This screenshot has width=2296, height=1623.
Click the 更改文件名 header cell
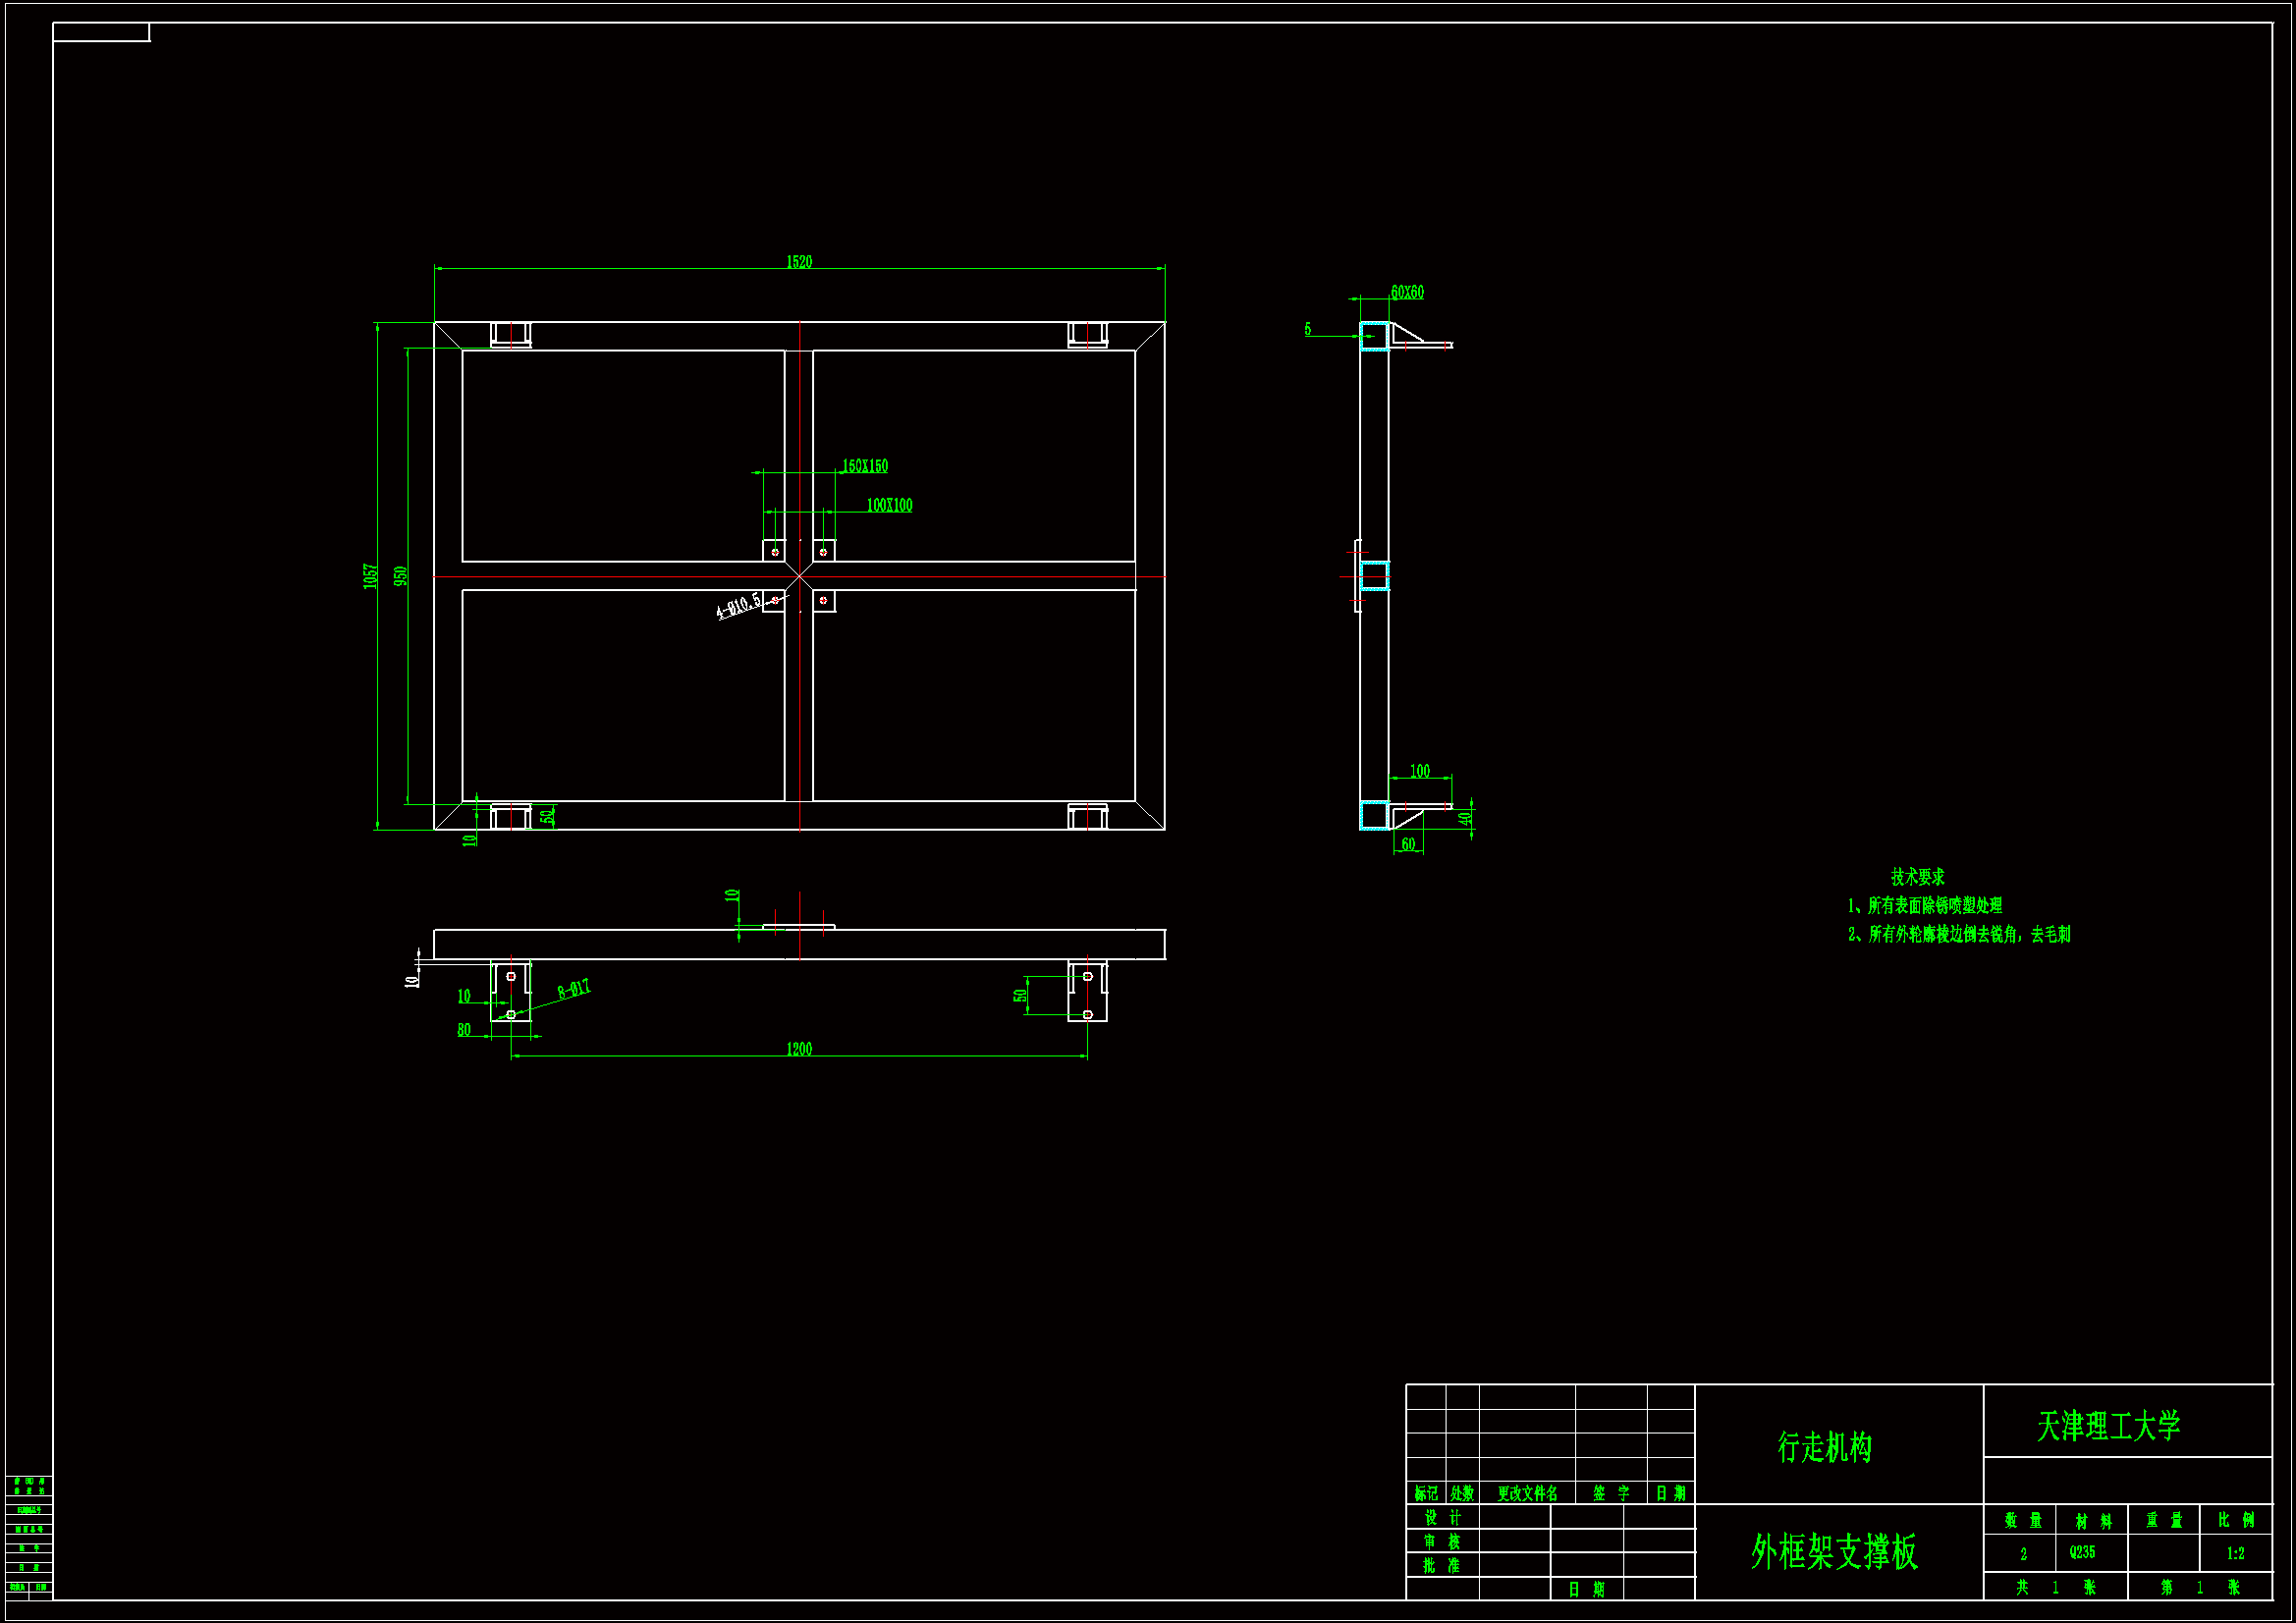[x=1527, y=1493]
